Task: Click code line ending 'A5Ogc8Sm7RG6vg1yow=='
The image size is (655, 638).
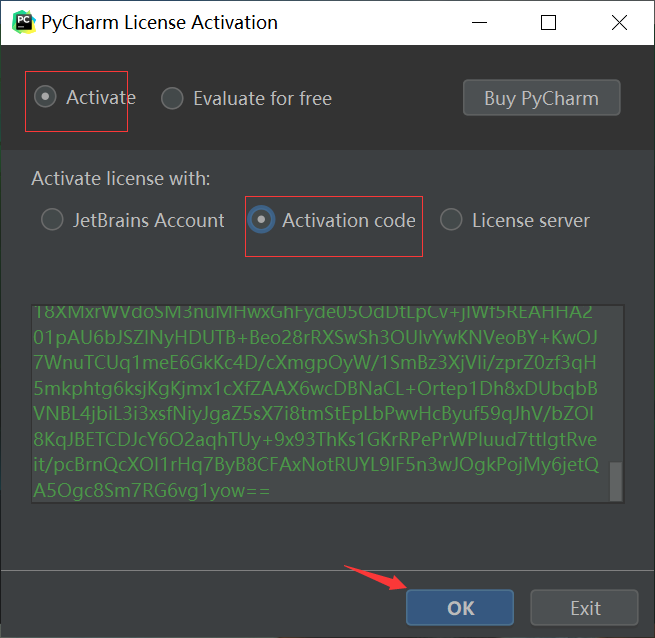Action: pyautogui.click(x=151, y=491)
